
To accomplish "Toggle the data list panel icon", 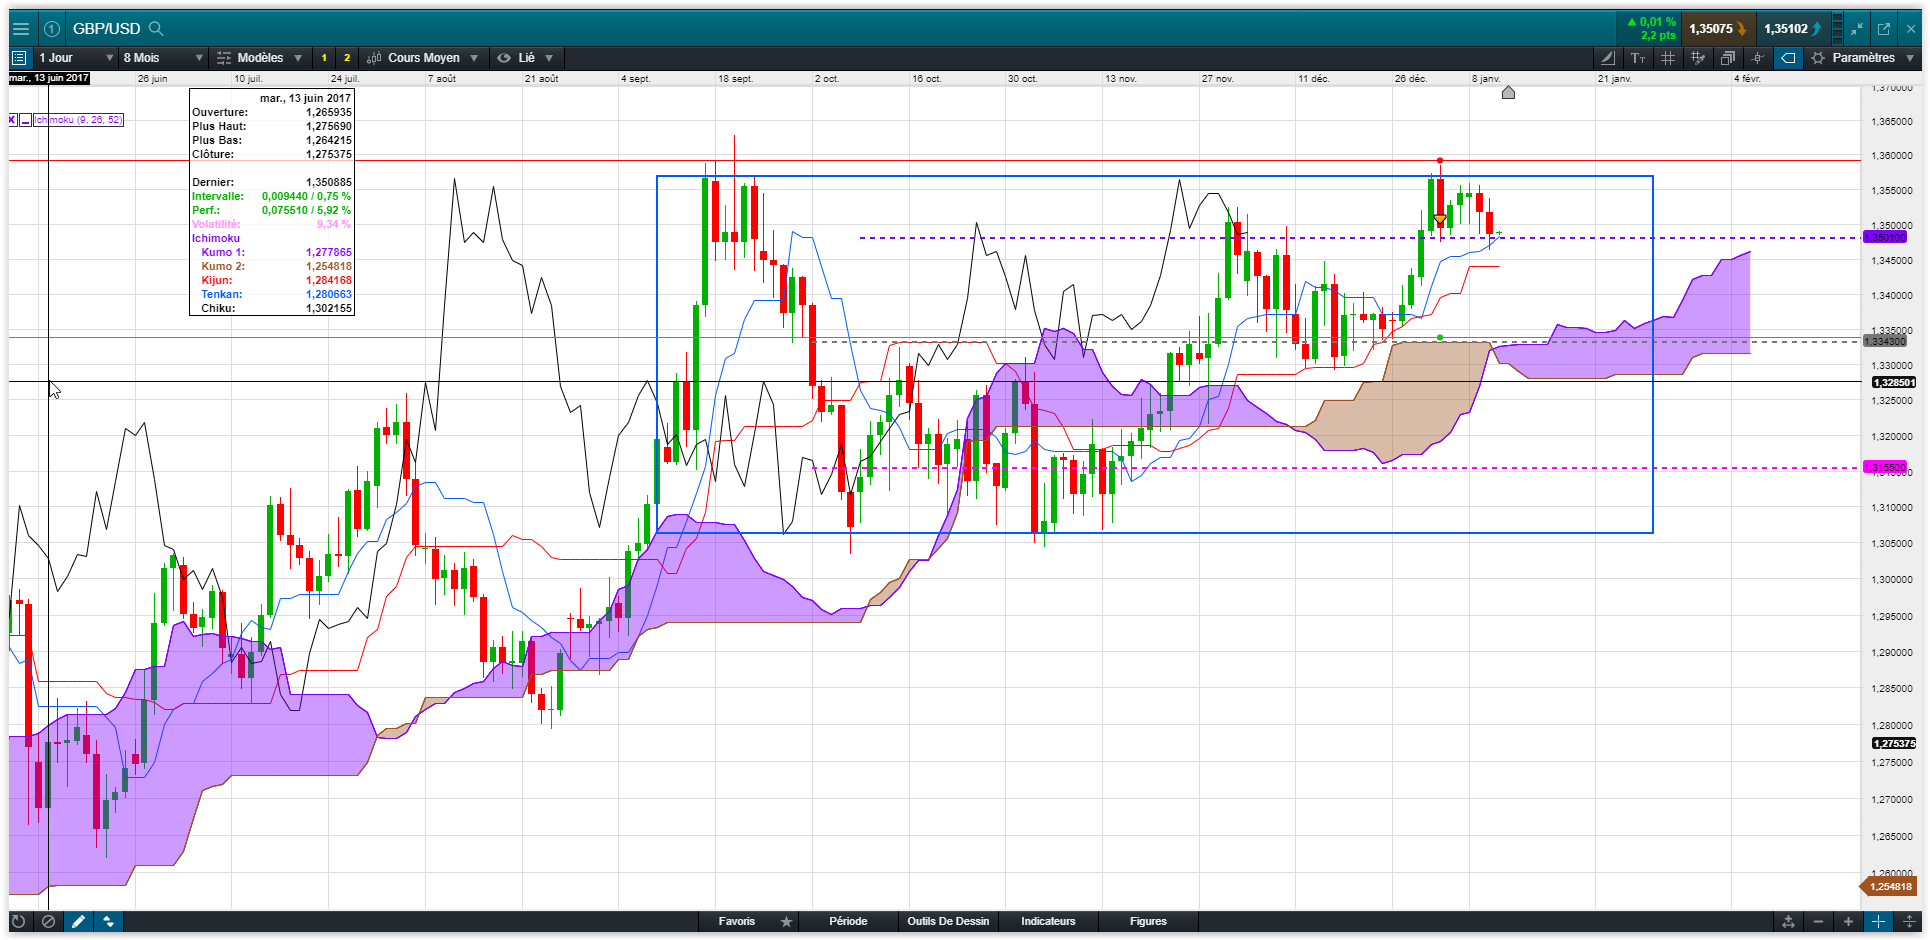I will click(19, 58).
